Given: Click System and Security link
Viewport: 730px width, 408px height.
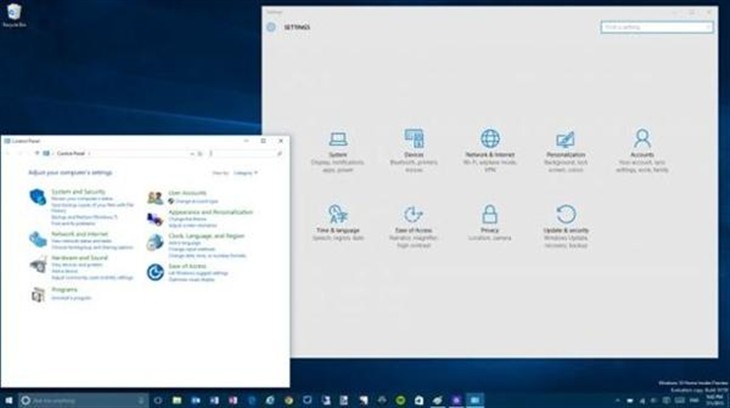Looking at the screenshot, I should [78, 191].
